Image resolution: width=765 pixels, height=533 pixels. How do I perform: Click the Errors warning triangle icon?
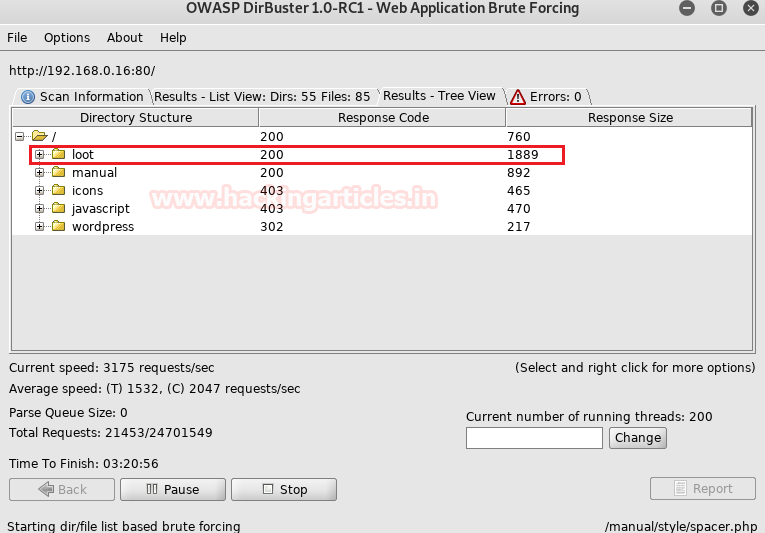click(x=518, y=97)
